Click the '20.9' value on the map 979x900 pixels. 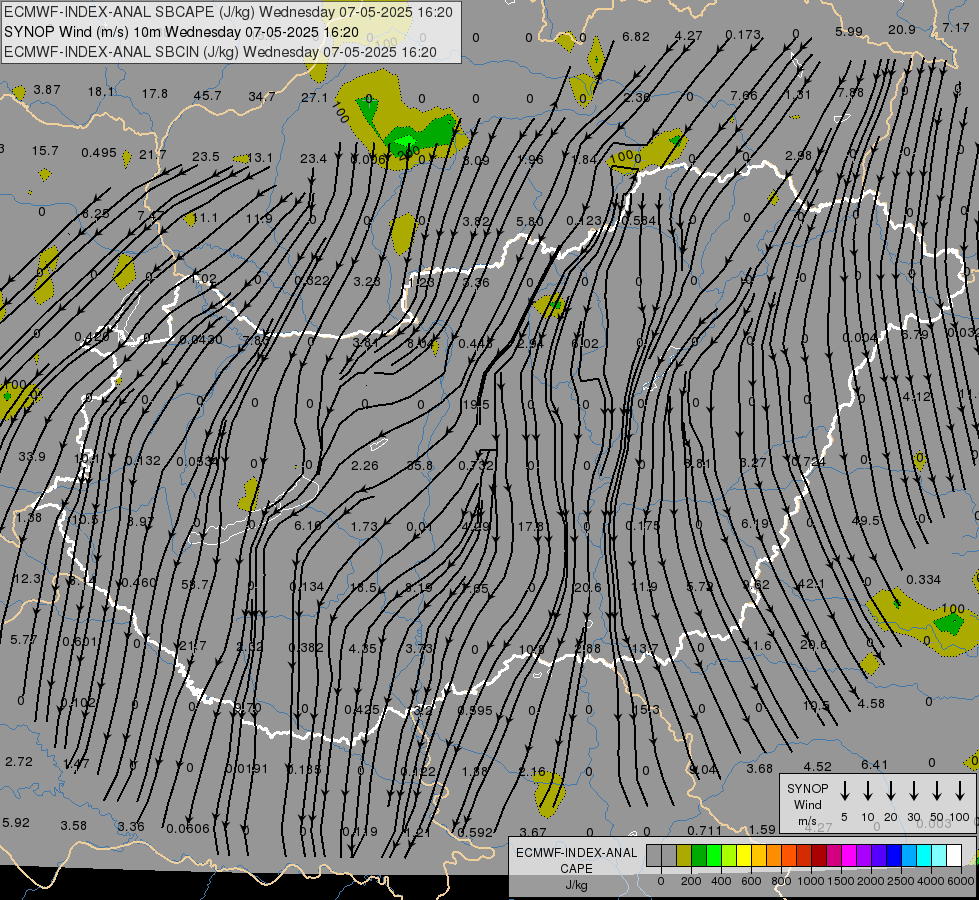click(902, 29)
